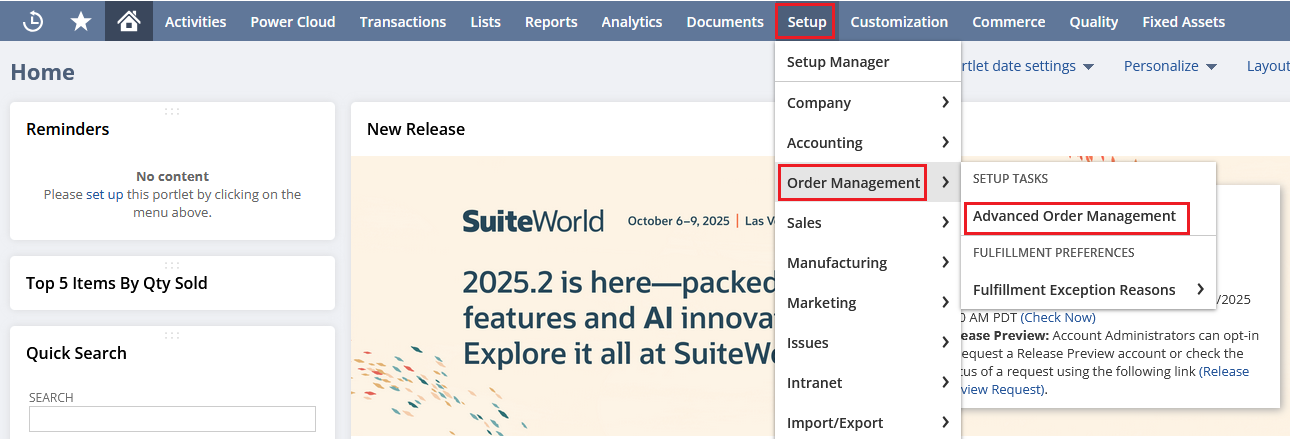Open the Recent Records clock icon
The image size is (1290, 439).
pos(34,21)
